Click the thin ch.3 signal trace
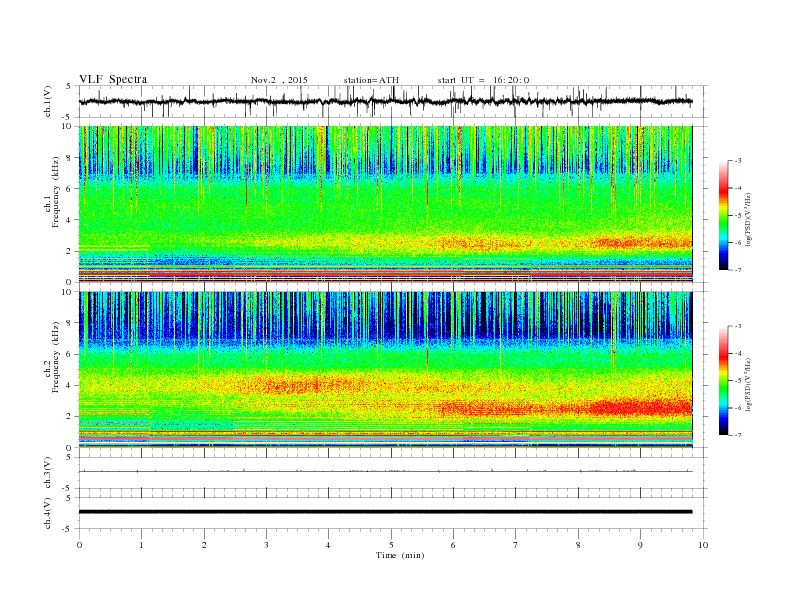792x612 pixels. tap(385, 471)
